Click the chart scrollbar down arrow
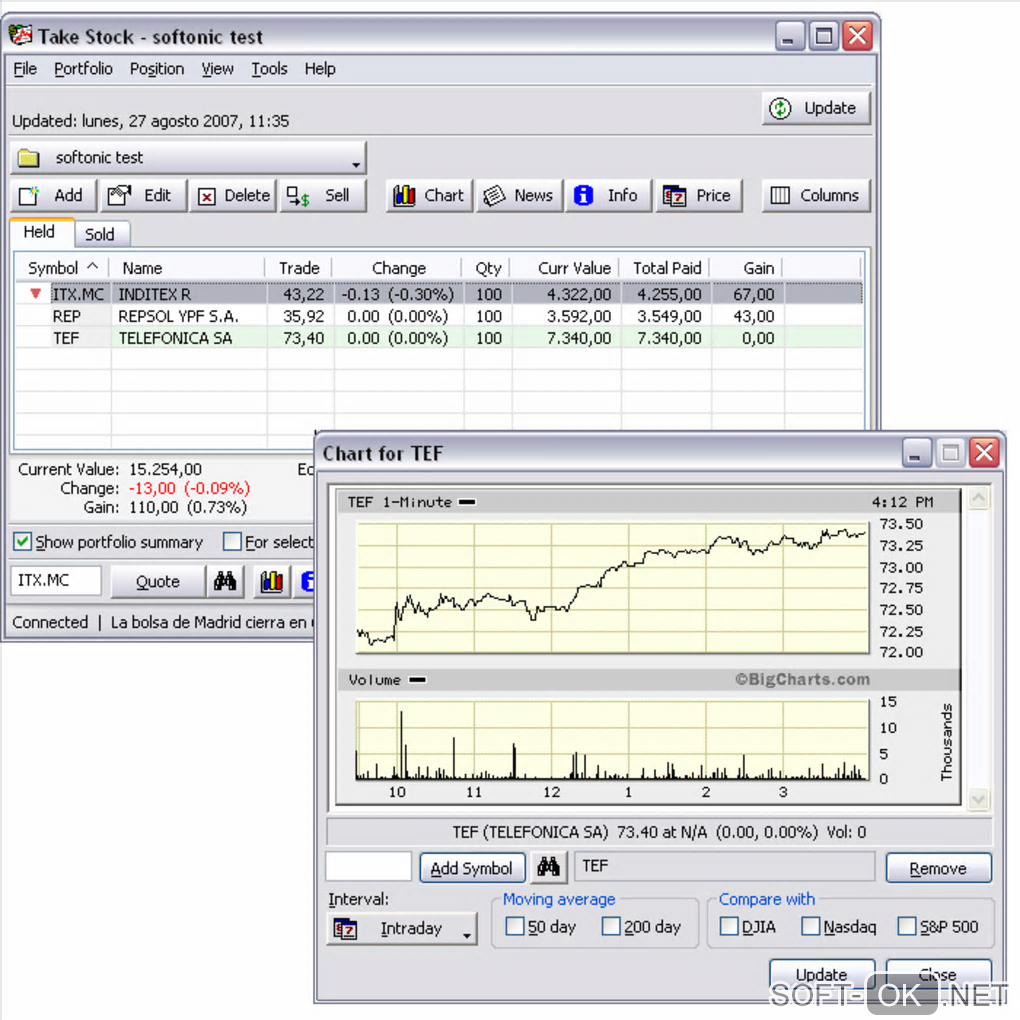The height and width of the screenshot is (1020, 1020). [978, 798]
